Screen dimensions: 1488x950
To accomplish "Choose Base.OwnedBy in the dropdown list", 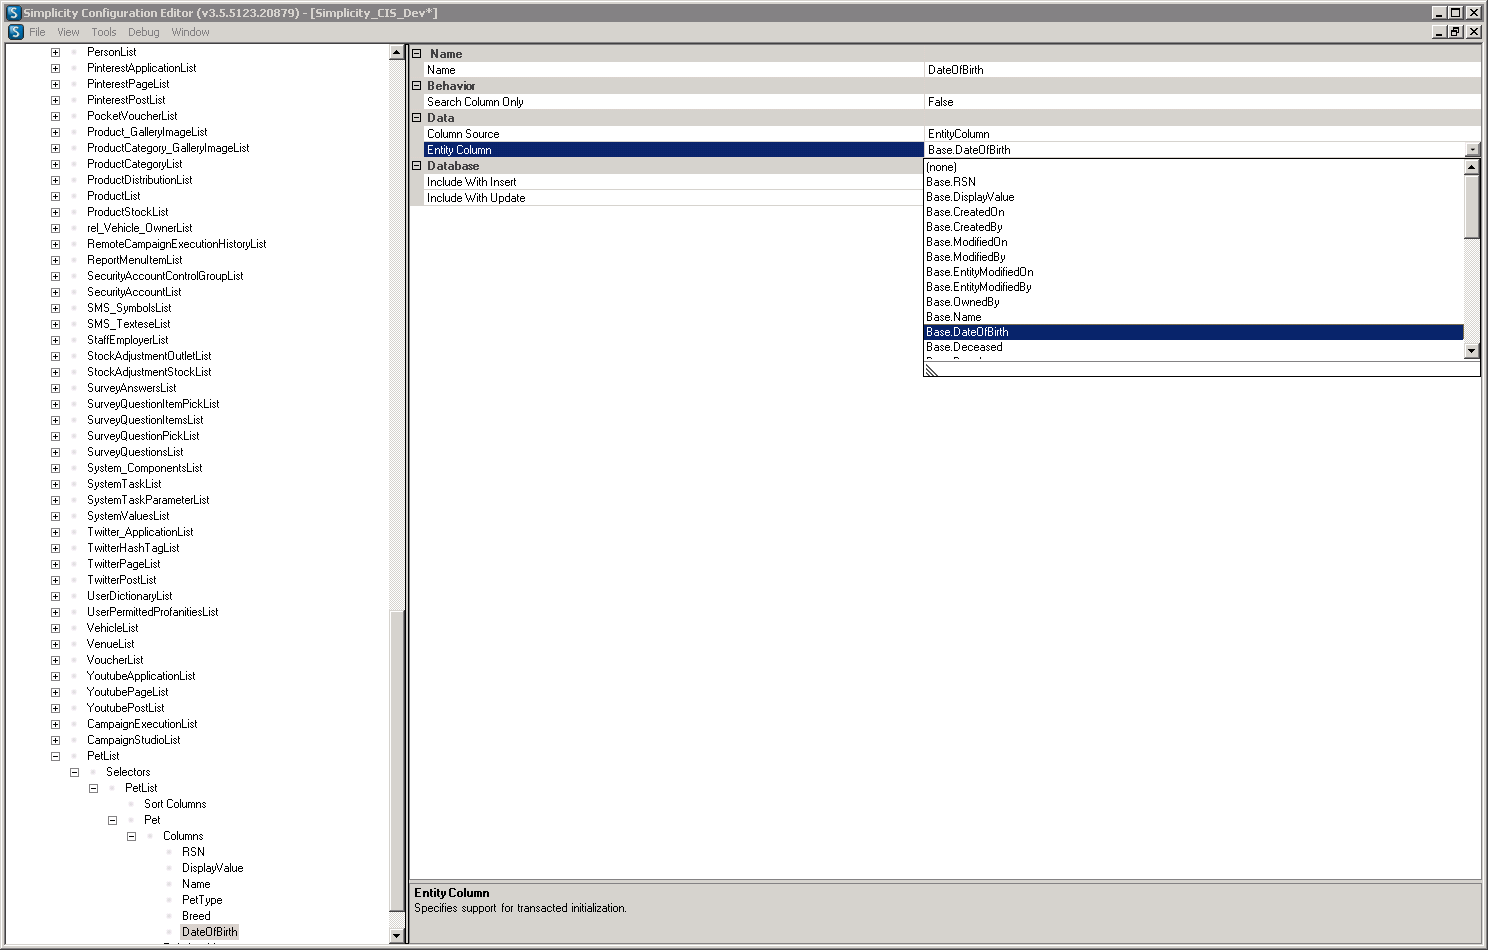I will pyautogui.click(x=1194, y=302).
